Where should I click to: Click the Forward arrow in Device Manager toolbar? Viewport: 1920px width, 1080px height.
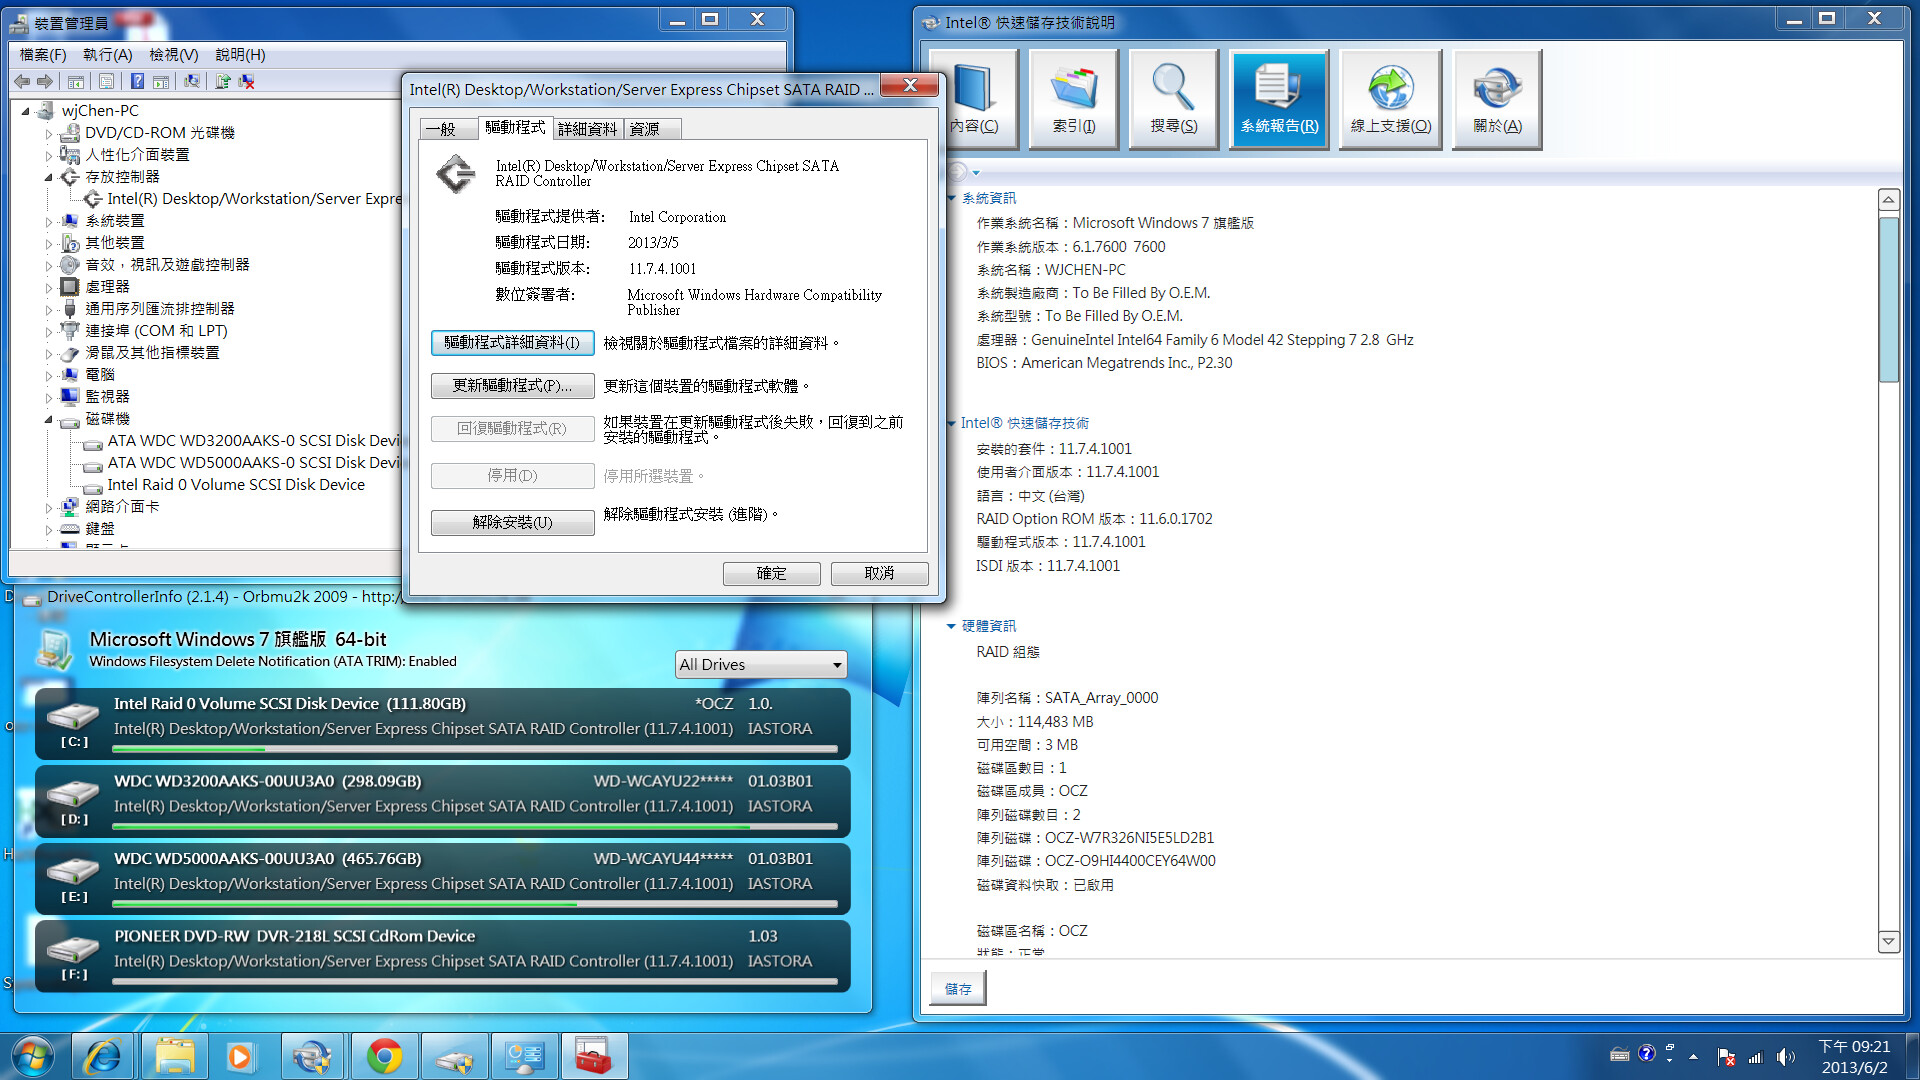pyautogui.click(x=45, y=81)
